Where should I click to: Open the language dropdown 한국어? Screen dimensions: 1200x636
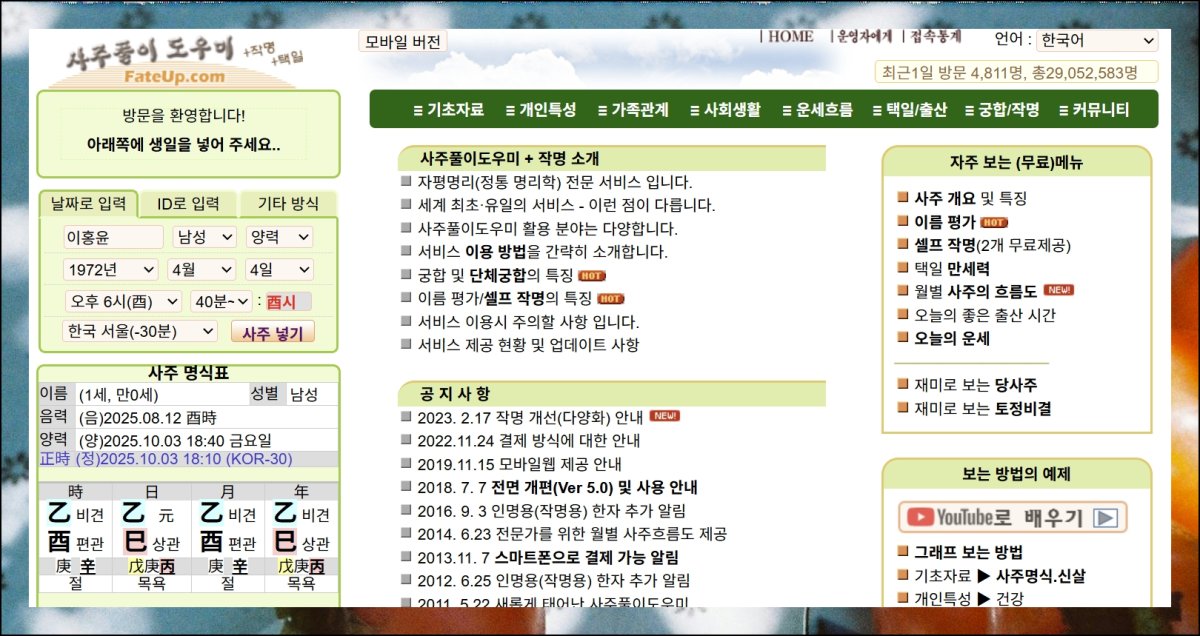pos(1097,41)
